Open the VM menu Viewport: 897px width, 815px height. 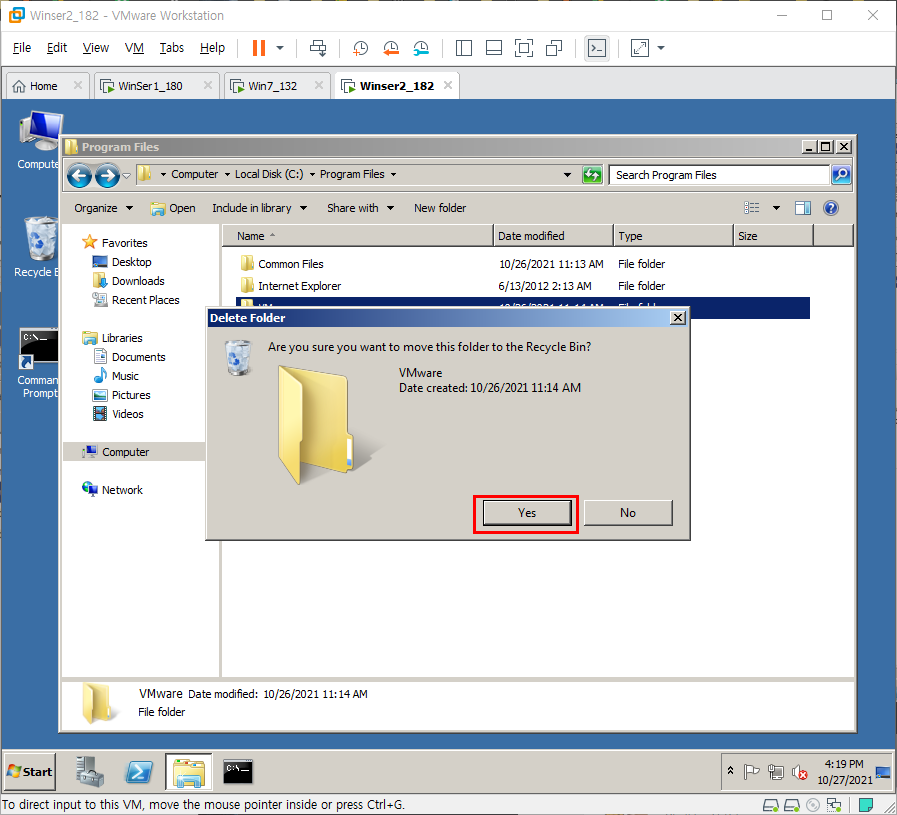click(134, 48)
